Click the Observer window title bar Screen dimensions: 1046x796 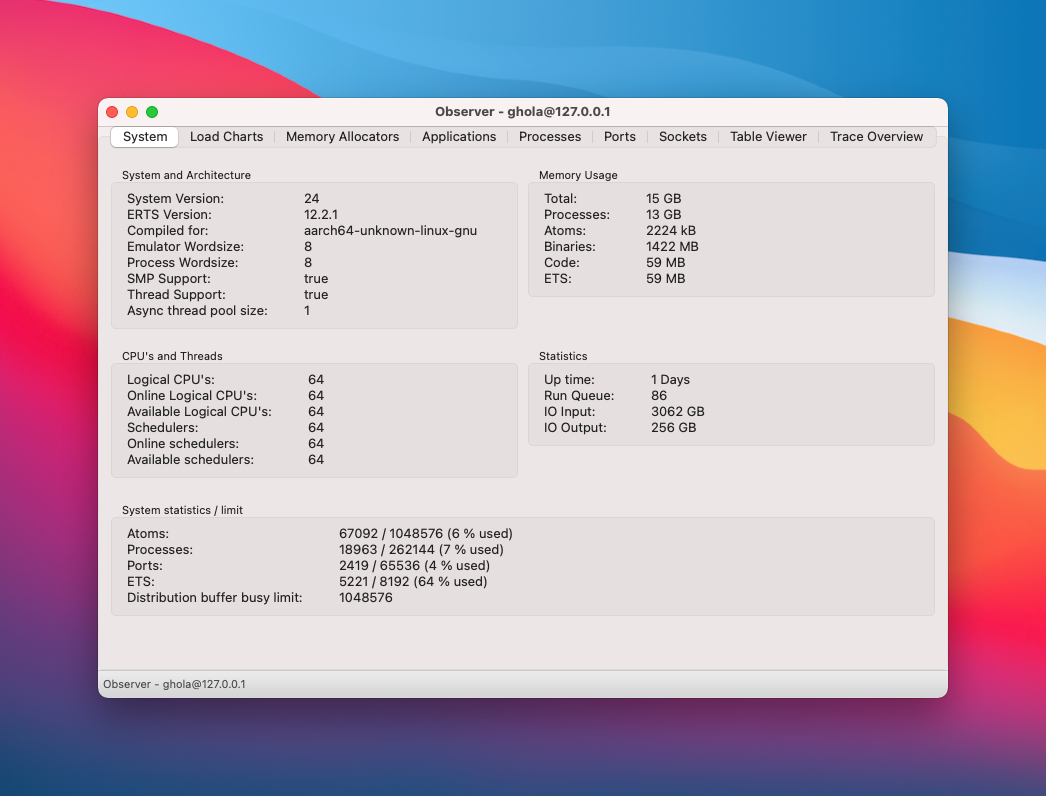(522, 112)
